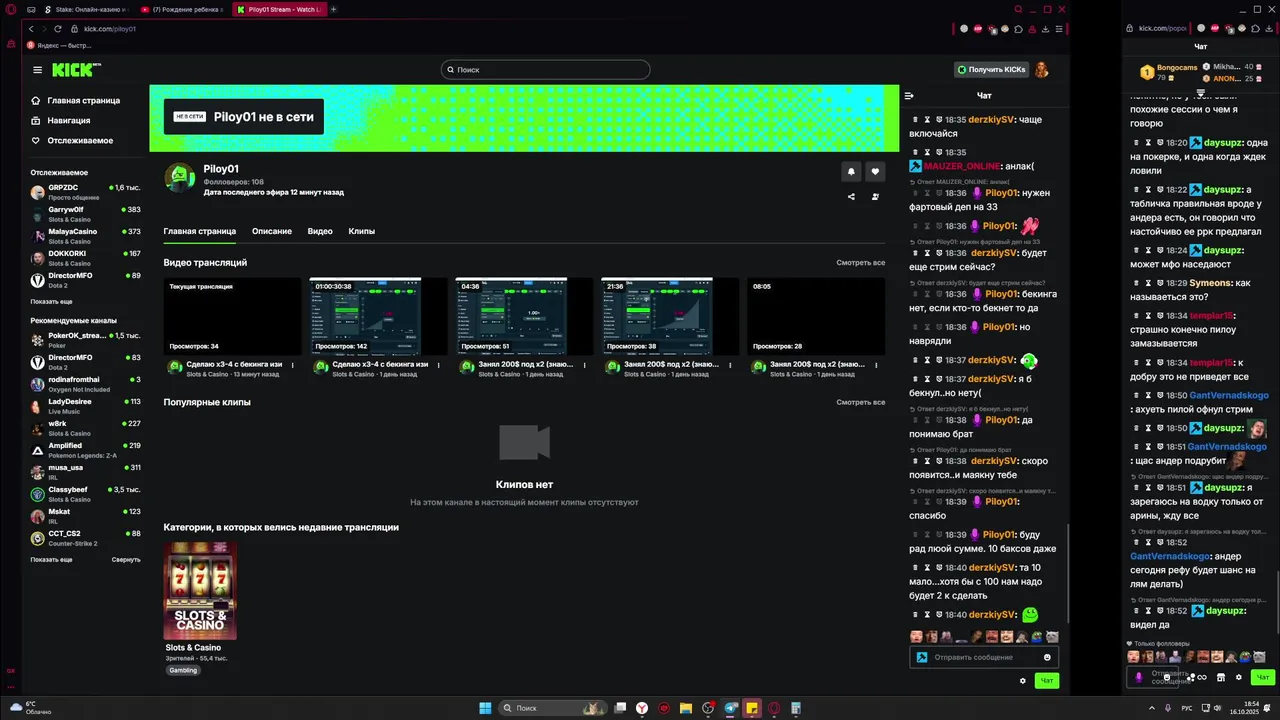Click the KICK logo
The width and height of the screenshot is (1280, 720).
point(76,70)
